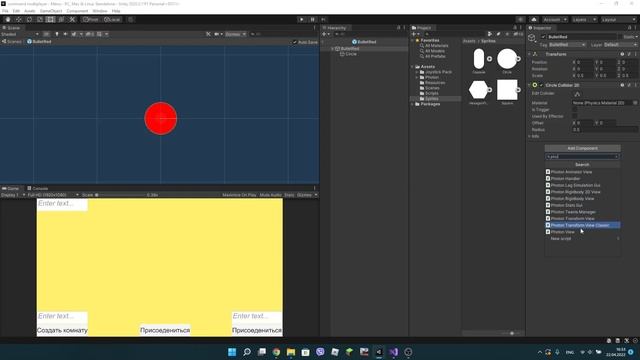This screenshot has height=360, width=640.
Task: Expand the Photon folder arrow
Action: [x=417, y=77]
